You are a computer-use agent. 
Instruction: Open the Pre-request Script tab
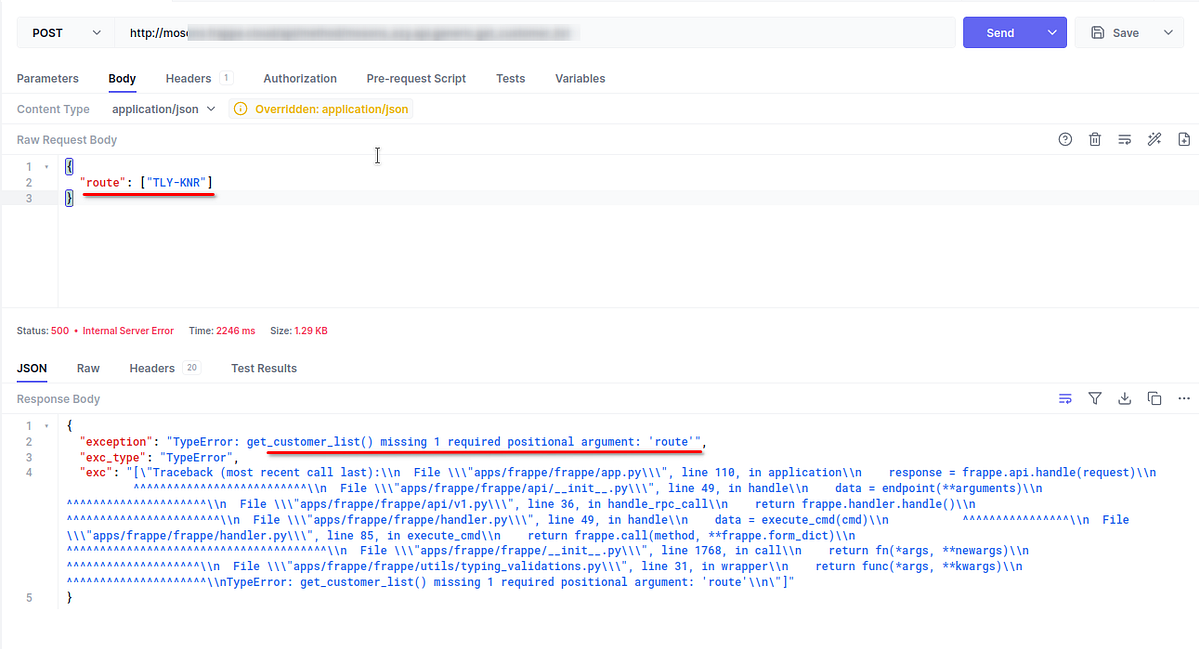click(416, 78)
